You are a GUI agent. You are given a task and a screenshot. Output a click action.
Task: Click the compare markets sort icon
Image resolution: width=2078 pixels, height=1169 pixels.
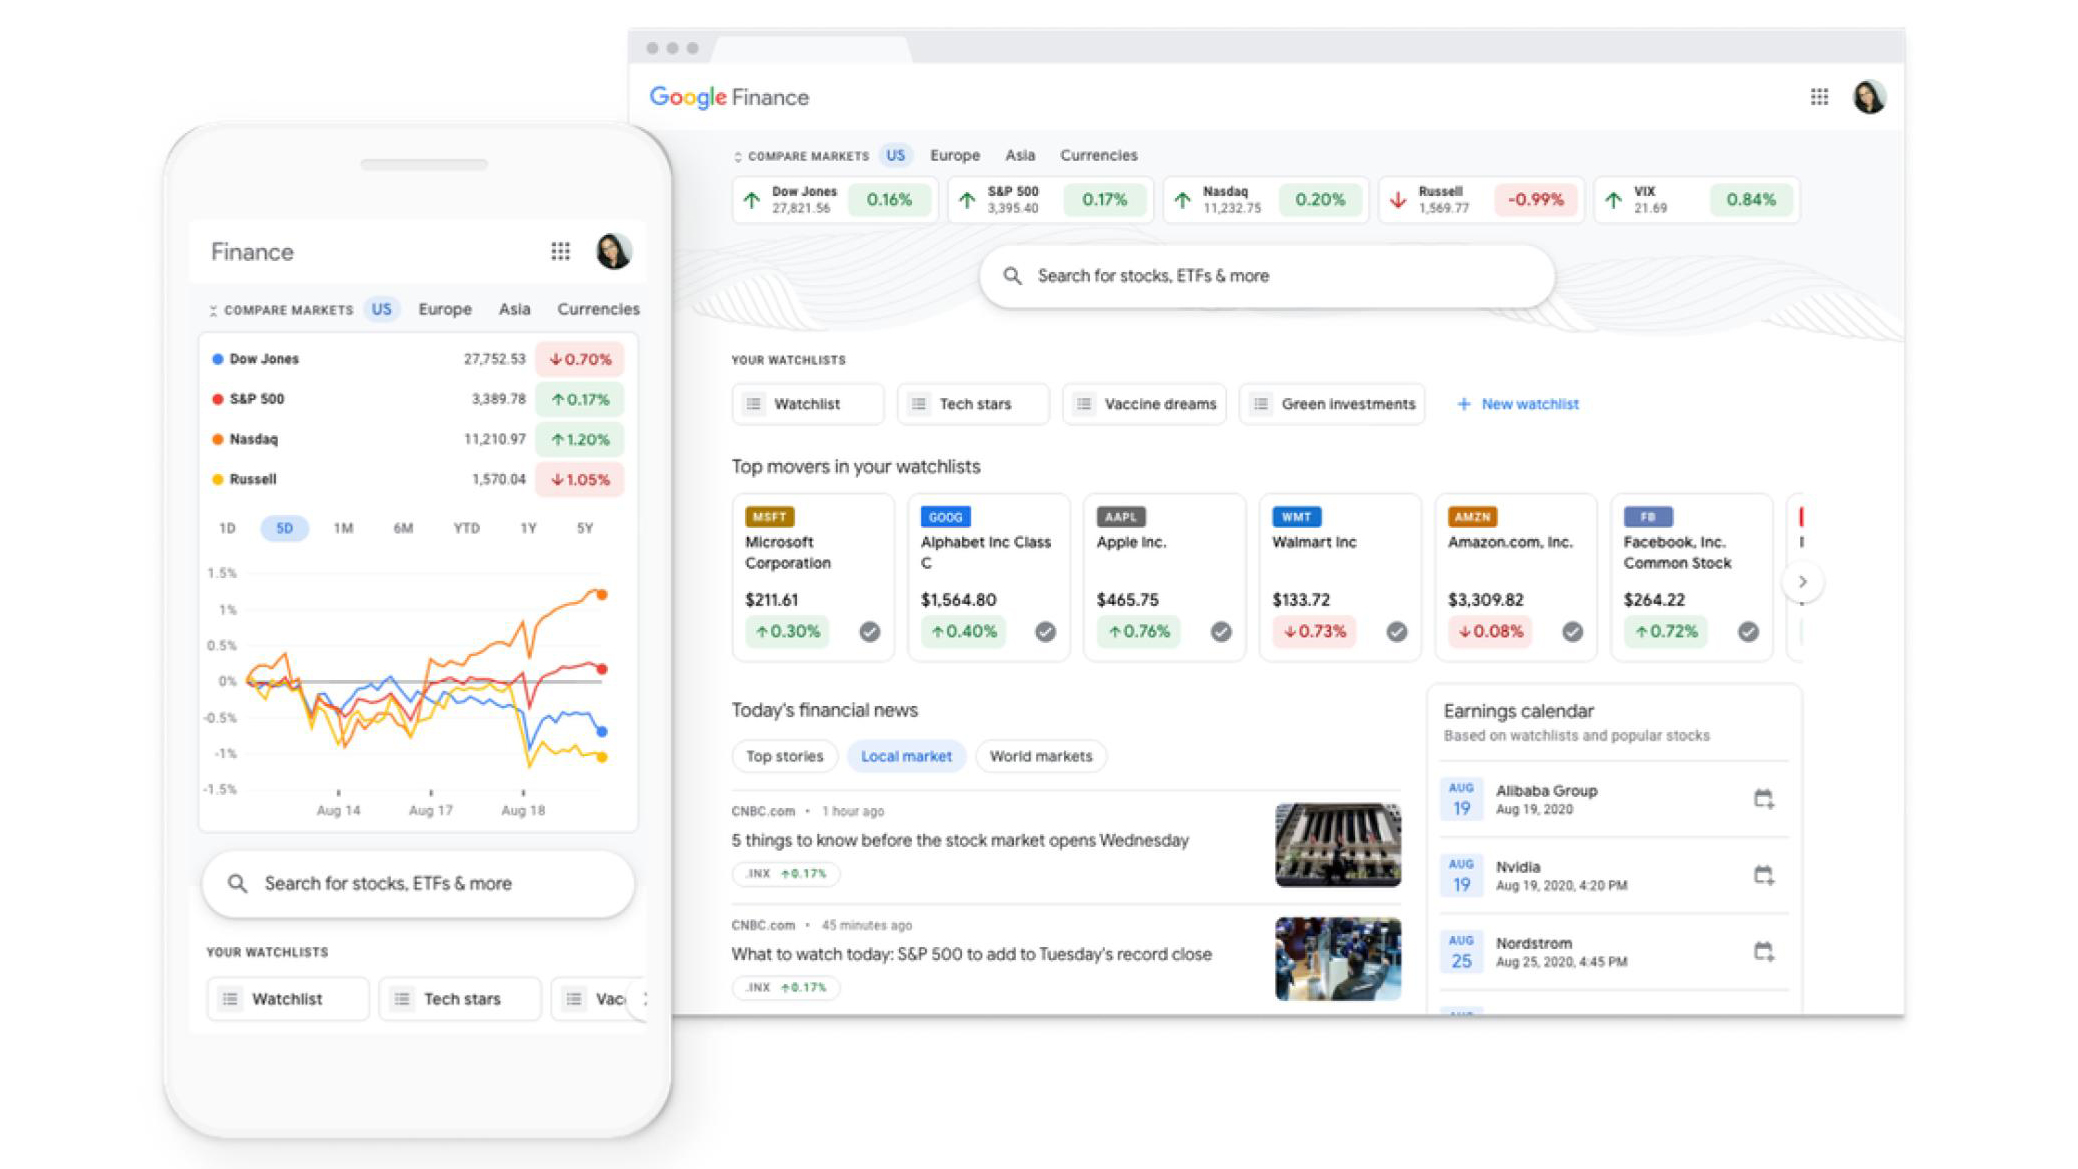[x=739, y=155]
